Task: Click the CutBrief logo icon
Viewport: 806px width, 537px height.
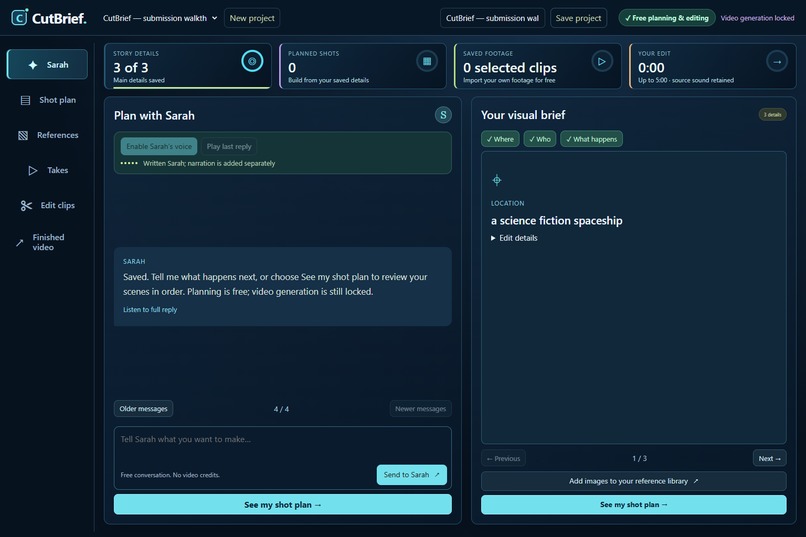Action: [20, 17]
